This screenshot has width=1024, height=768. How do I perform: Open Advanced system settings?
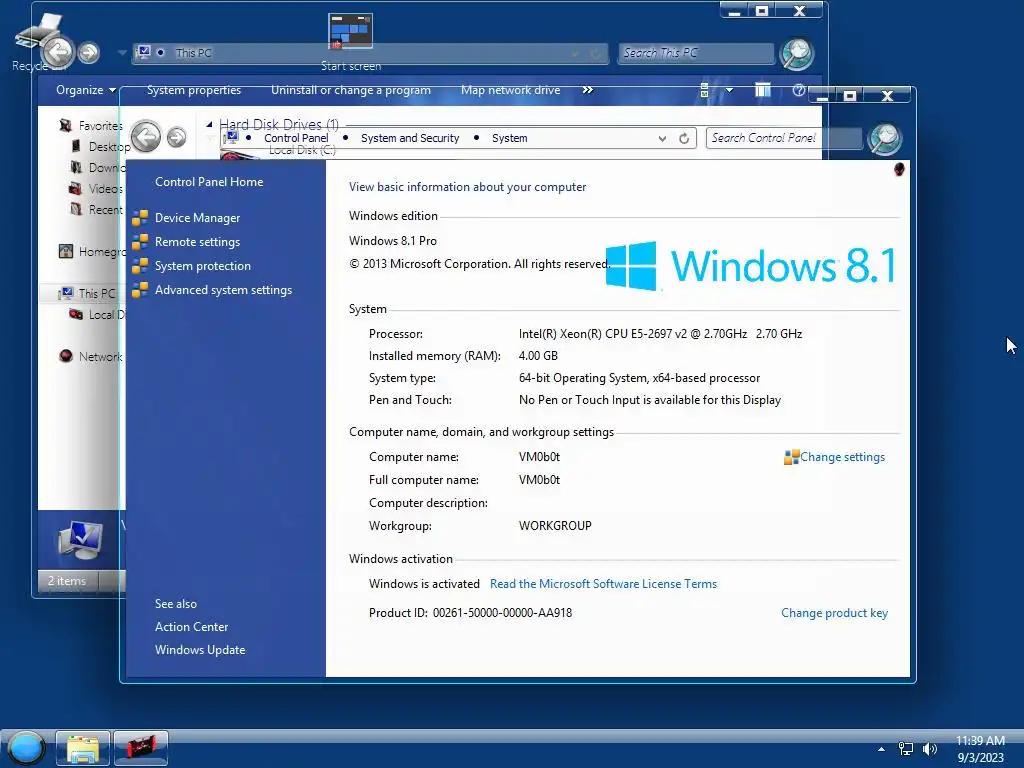(x=223, y=290)
